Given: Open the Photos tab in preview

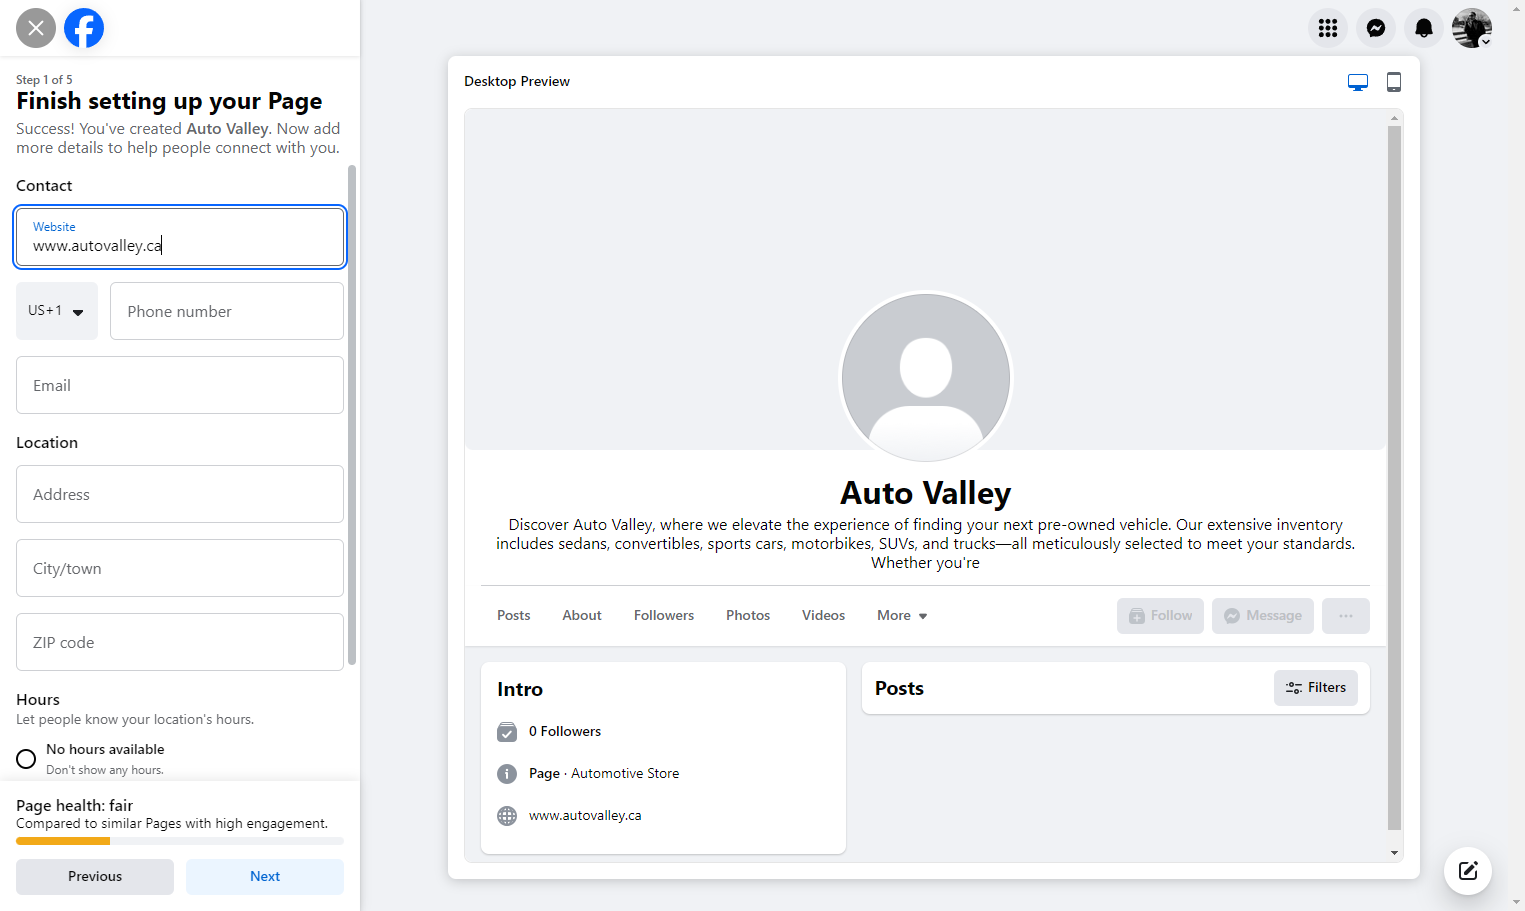Looking at the screenshot, I should pyautogui.click(x=748, y=616).
